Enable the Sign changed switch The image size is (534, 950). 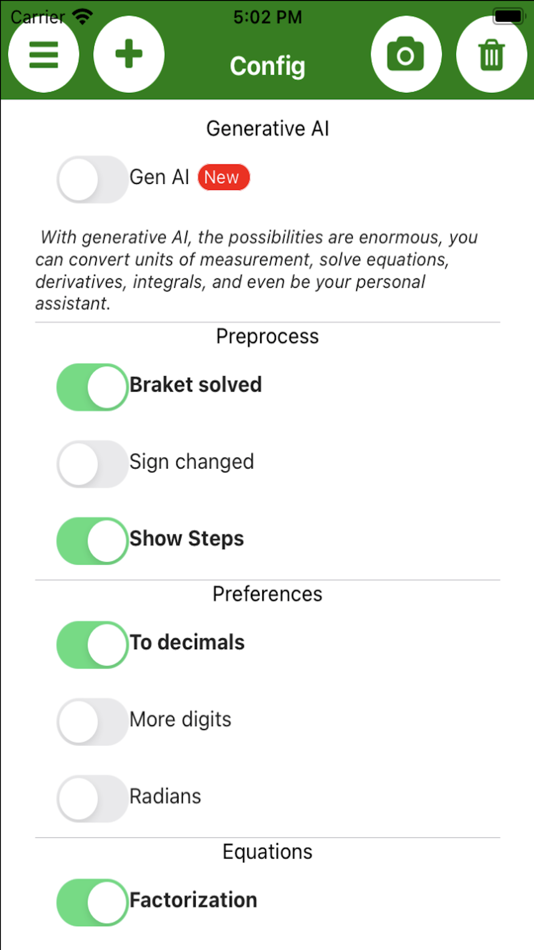(93, 464)
